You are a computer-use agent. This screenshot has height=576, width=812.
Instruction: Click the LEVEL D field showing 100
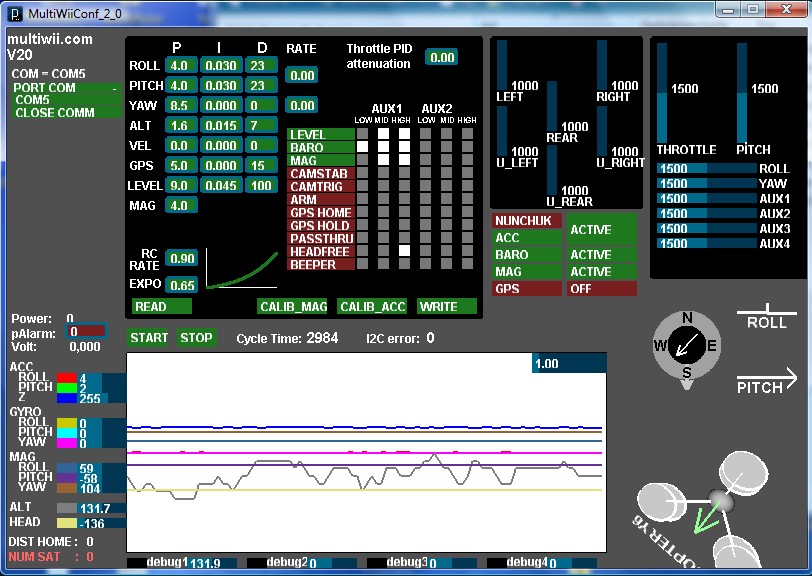(262, 185)
